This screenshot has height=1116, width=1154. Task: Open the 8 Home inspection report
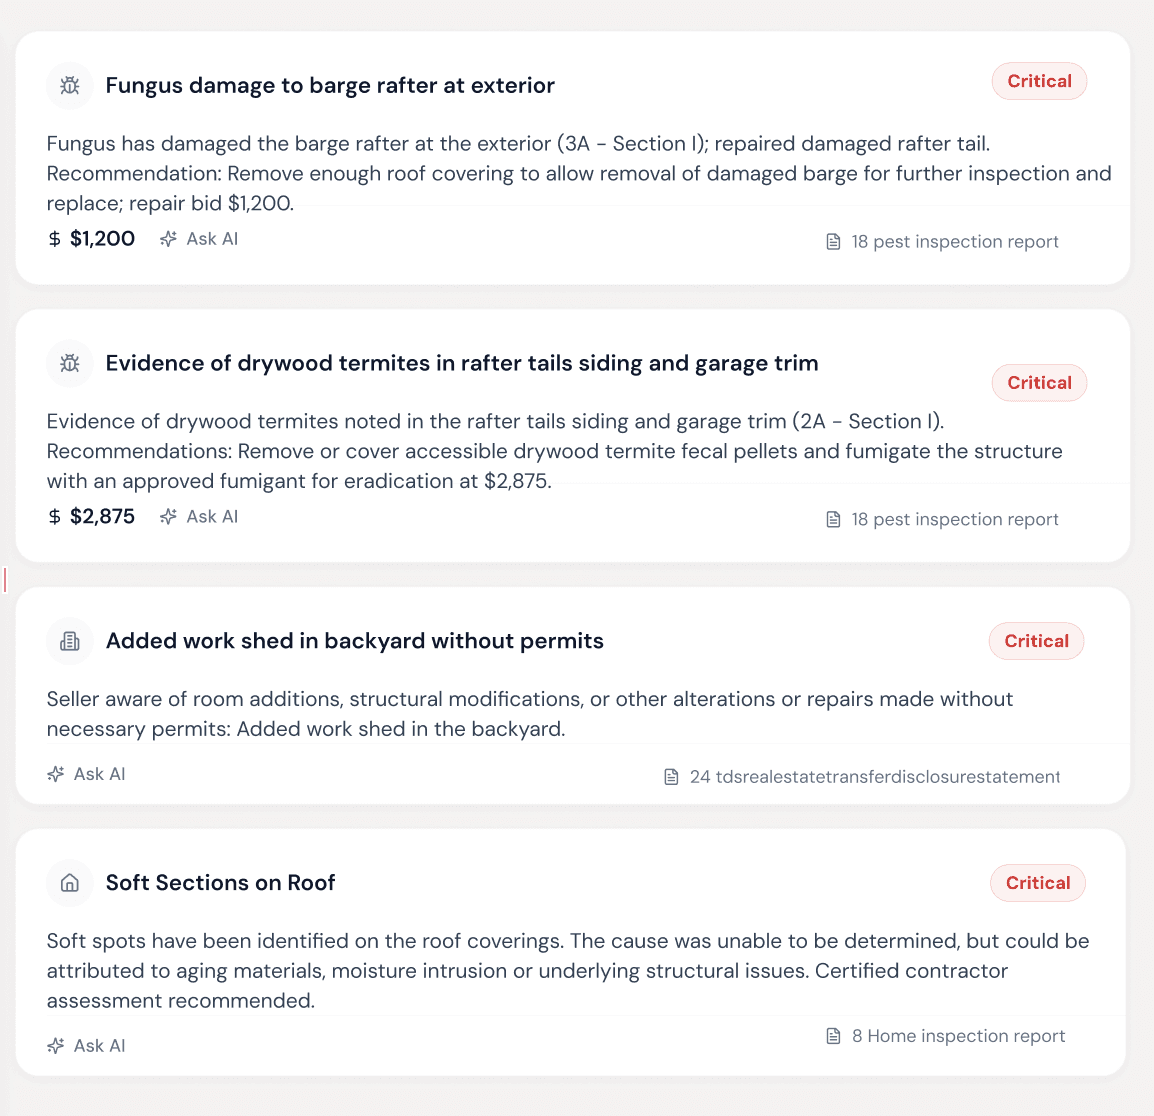958,1036
